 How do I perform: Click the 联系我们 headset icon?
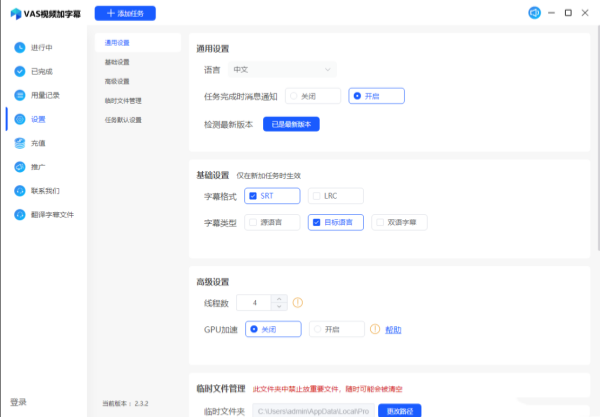click(20, 191)
